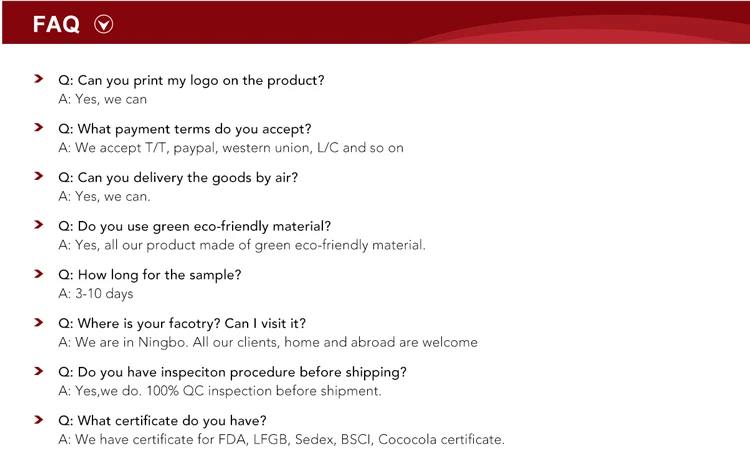Click the circled down-arrow beside FAQ
Viewport: 750px width, 457px height.
[x=103, y=25]
